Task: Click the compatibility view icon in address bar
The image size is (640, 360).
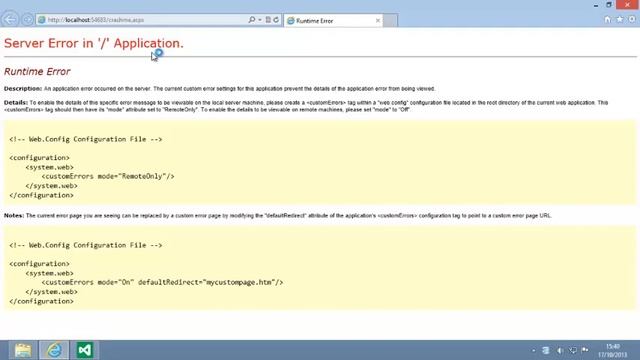Action: click(x=268, y=20)
